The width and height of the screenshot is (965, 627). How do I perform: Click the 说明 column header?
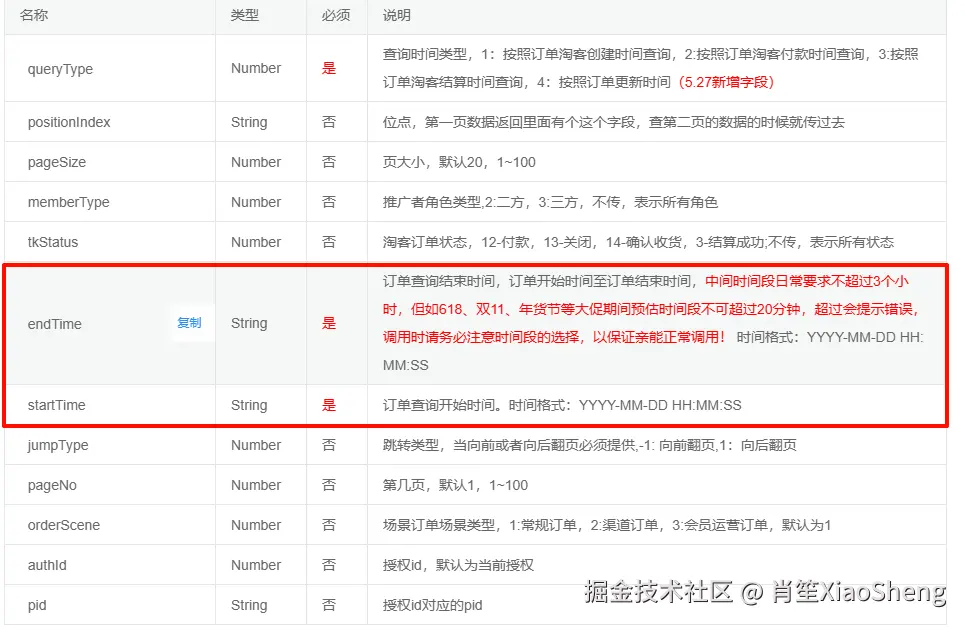396,15
